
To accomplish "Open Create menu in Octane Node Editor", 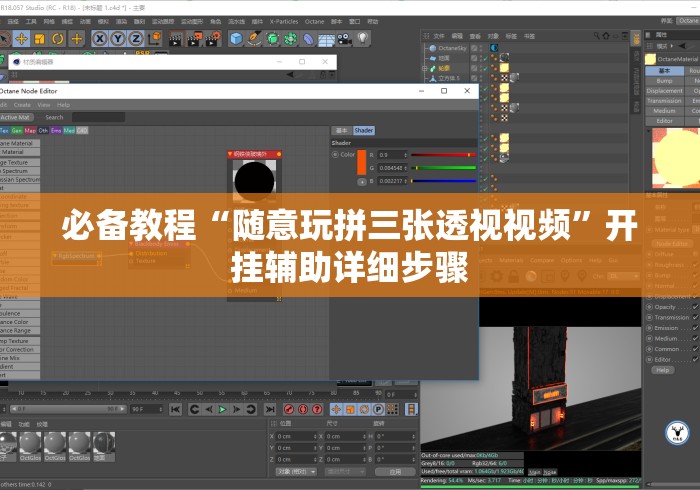I will 22,105.
